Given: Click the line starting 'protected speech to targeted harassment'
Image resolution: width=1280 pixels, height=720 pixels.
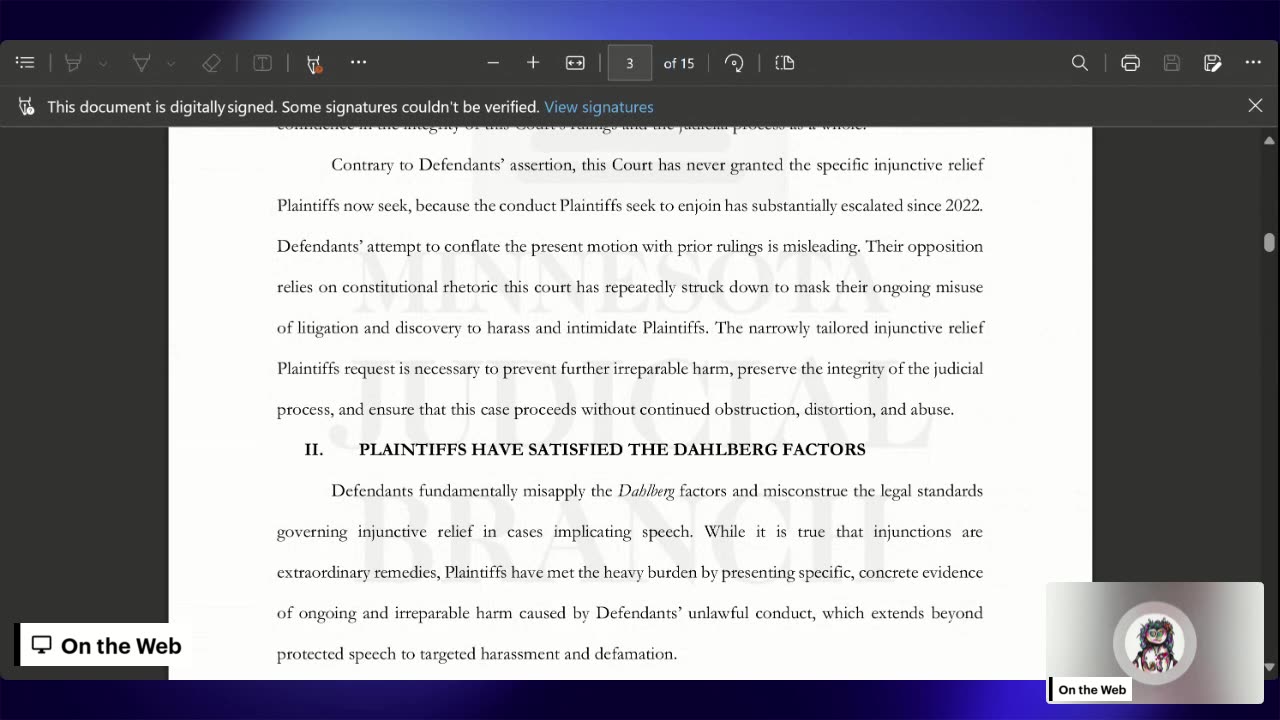Looking at the screenshot, I should point(477,654).
